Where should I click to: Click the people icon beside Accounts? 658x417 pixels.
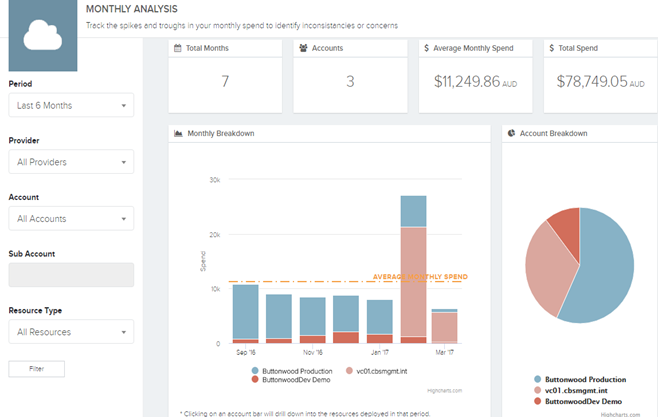coord(303,48)
